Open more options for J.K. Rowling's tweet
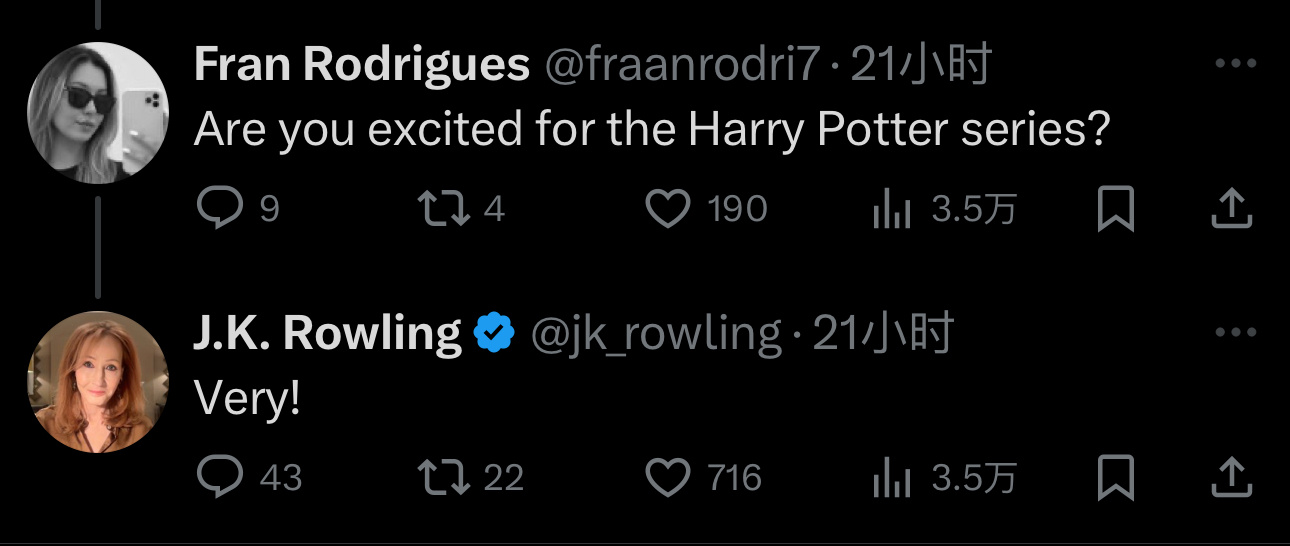1290x546 pixels. 1234,332
